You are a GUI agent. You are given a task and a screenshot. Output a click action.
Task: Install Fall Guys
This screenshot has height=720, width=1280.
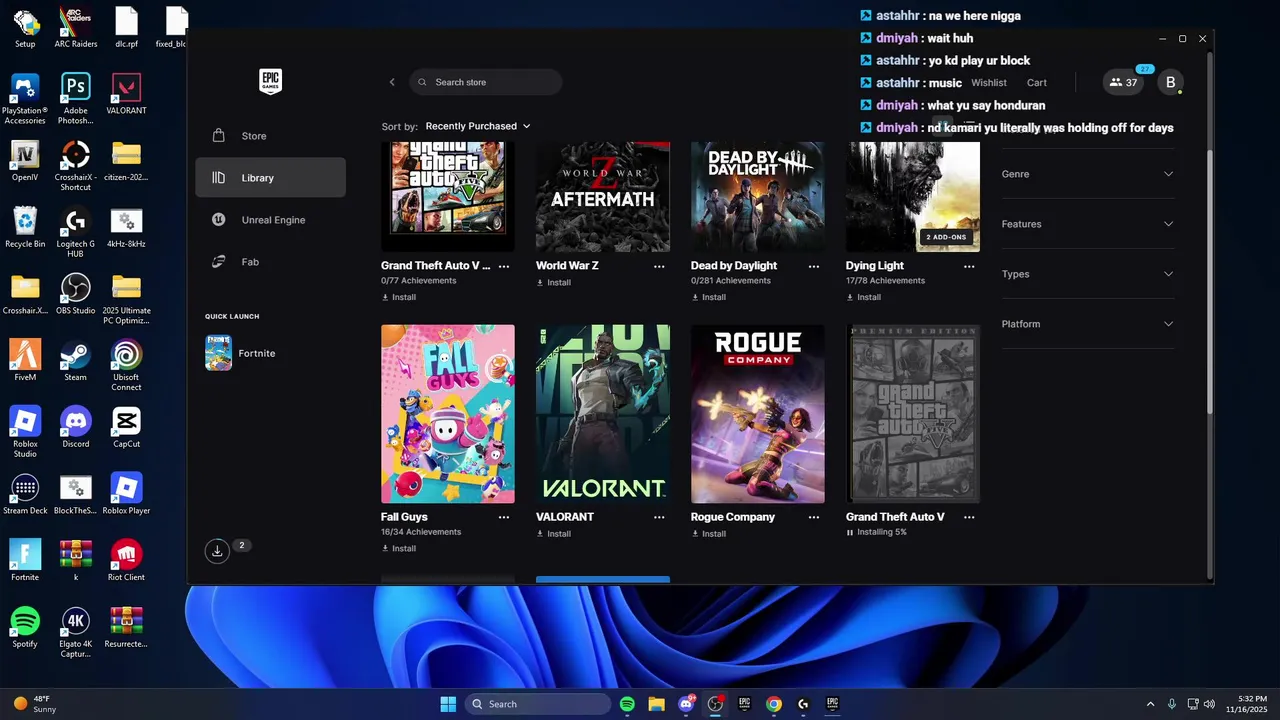[399, 549]
